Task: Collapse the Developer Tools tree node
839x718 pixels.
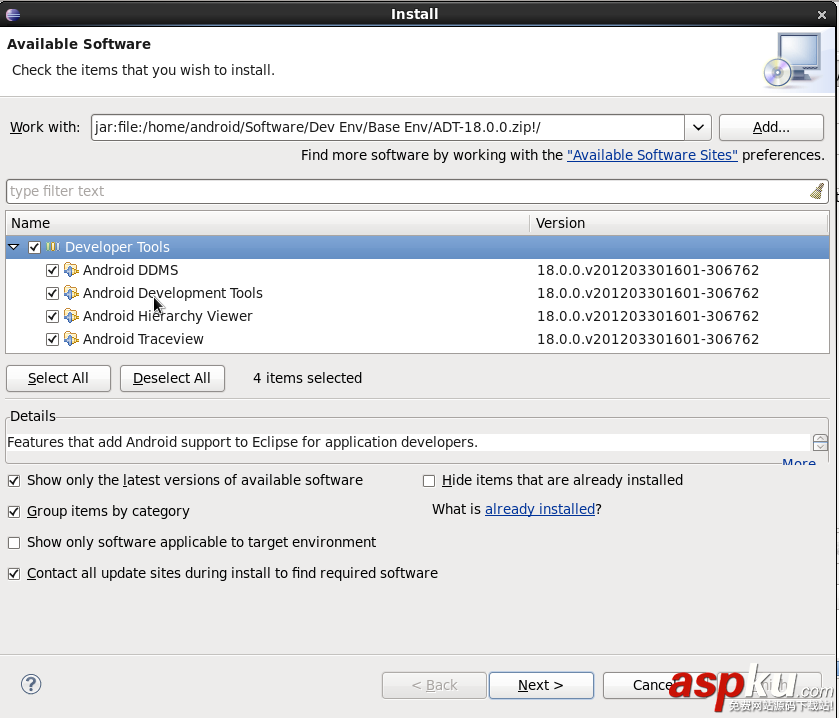Action: (14, 247)
